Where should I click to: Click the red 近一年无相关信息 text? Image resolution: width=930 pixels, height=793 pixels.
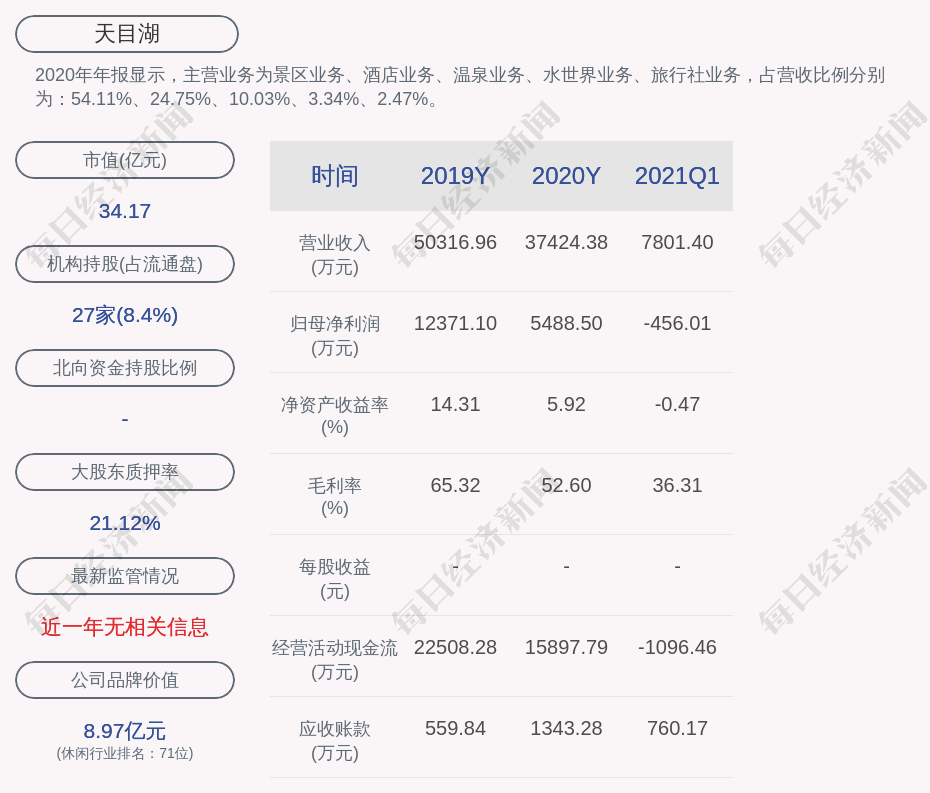point(125,627)
